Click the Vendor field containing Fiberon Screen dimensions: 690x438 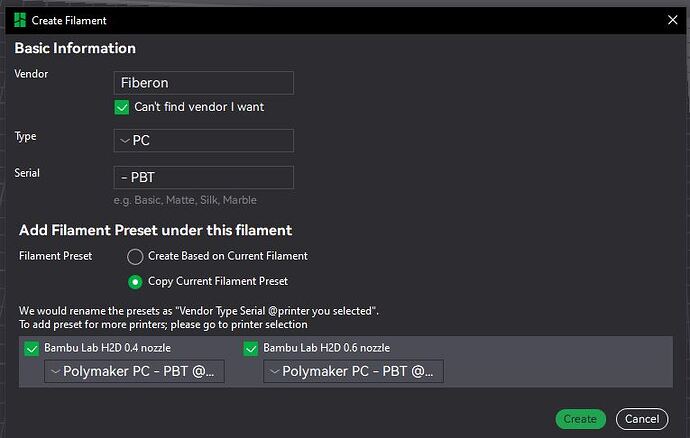[x=204, y=83]
